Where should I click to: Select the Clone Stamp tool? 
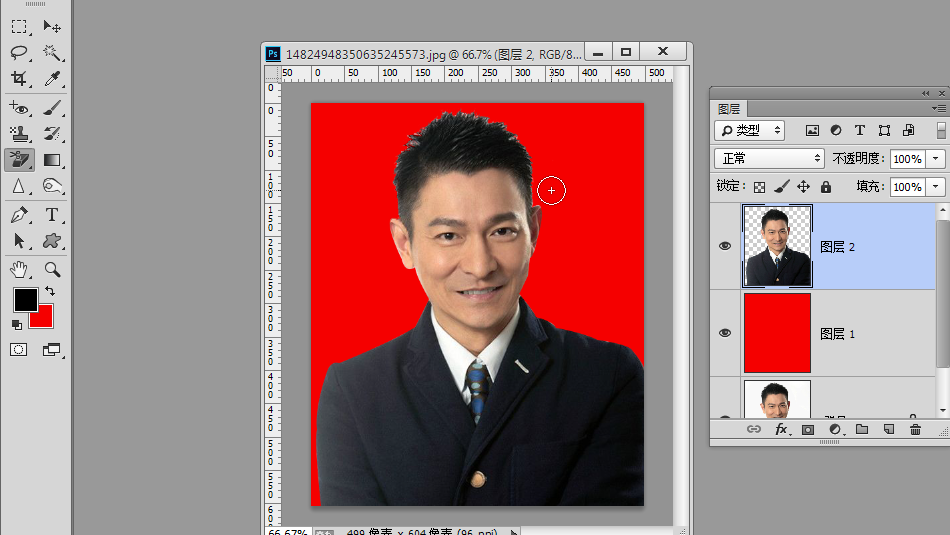click(x=19, y=134)
